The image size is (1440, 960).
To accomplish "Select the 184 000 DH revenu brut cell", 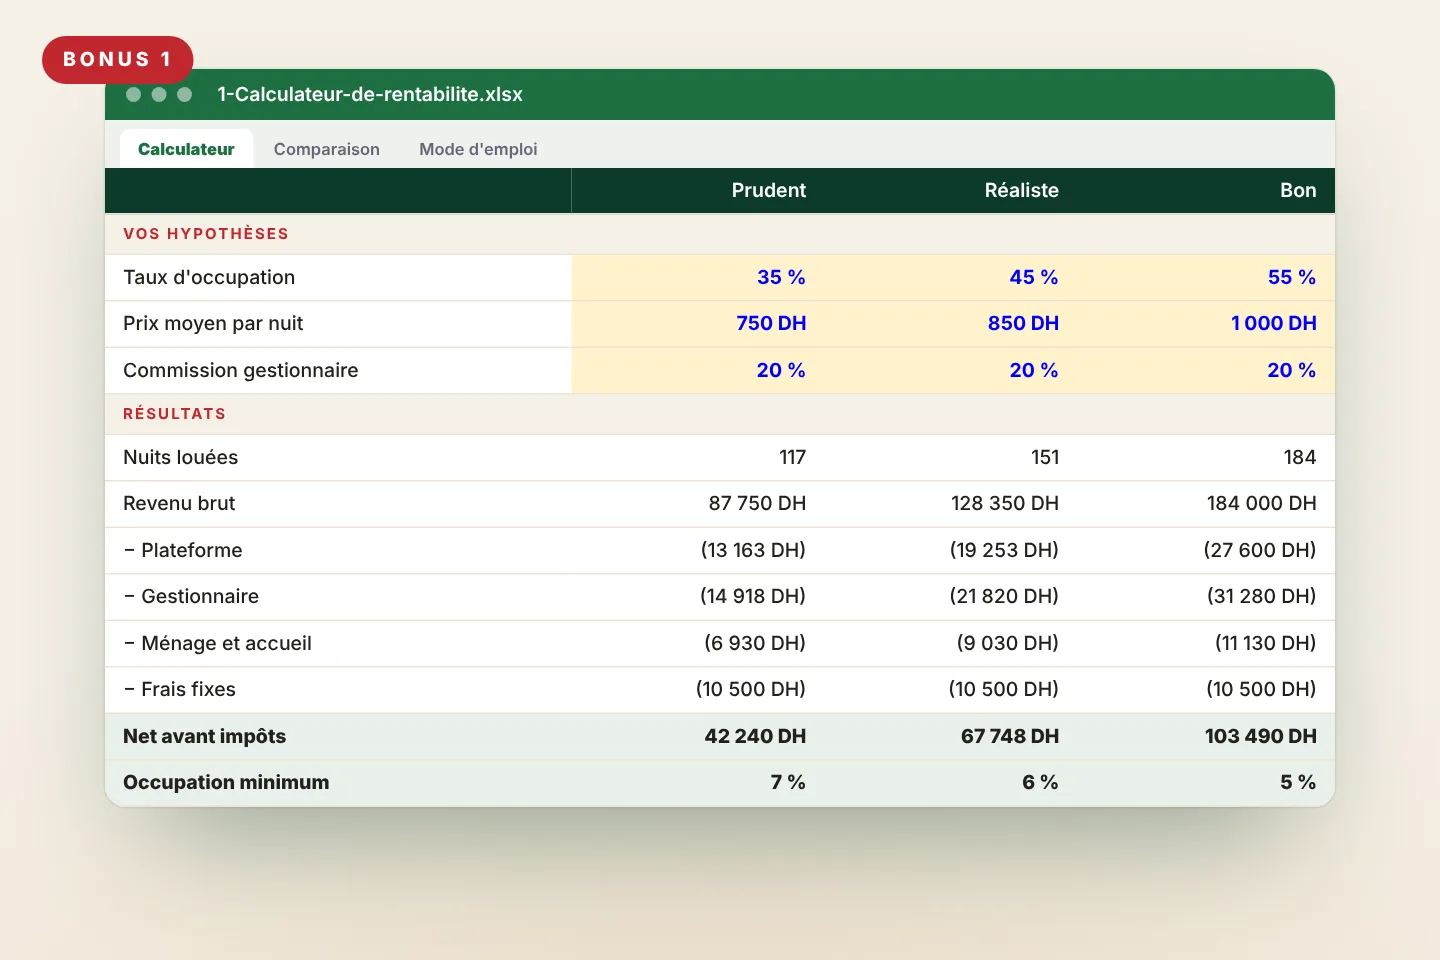I will tap(1206, 504).
